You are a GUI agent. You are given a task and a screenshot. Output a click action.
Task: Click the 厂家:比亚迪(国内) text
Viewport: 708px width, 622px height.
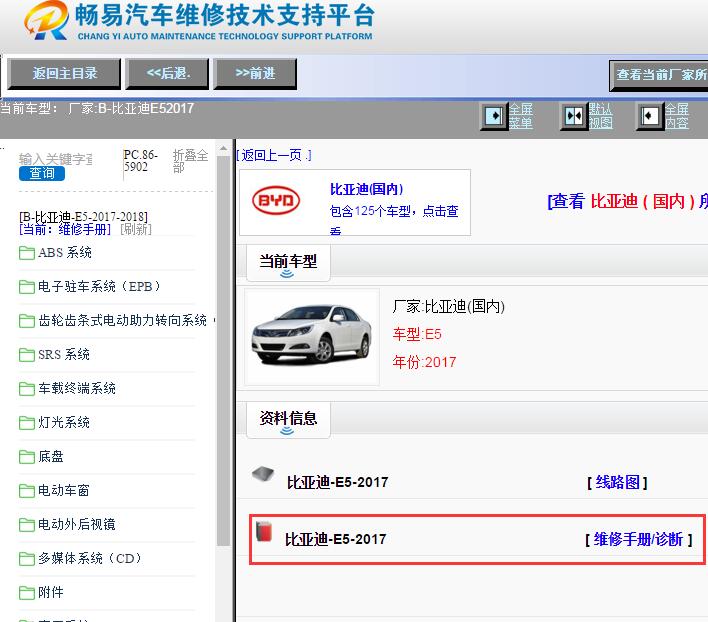coord(448,307)
